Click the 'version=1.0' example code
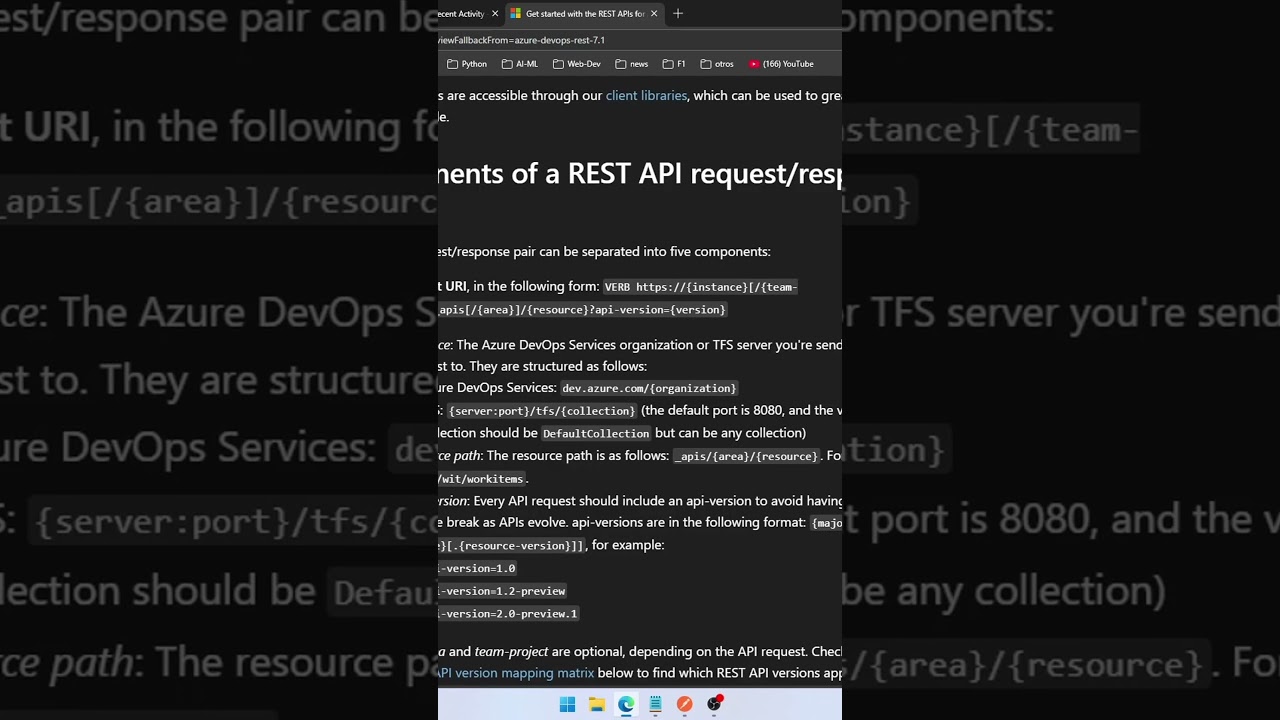 (478, 568)
